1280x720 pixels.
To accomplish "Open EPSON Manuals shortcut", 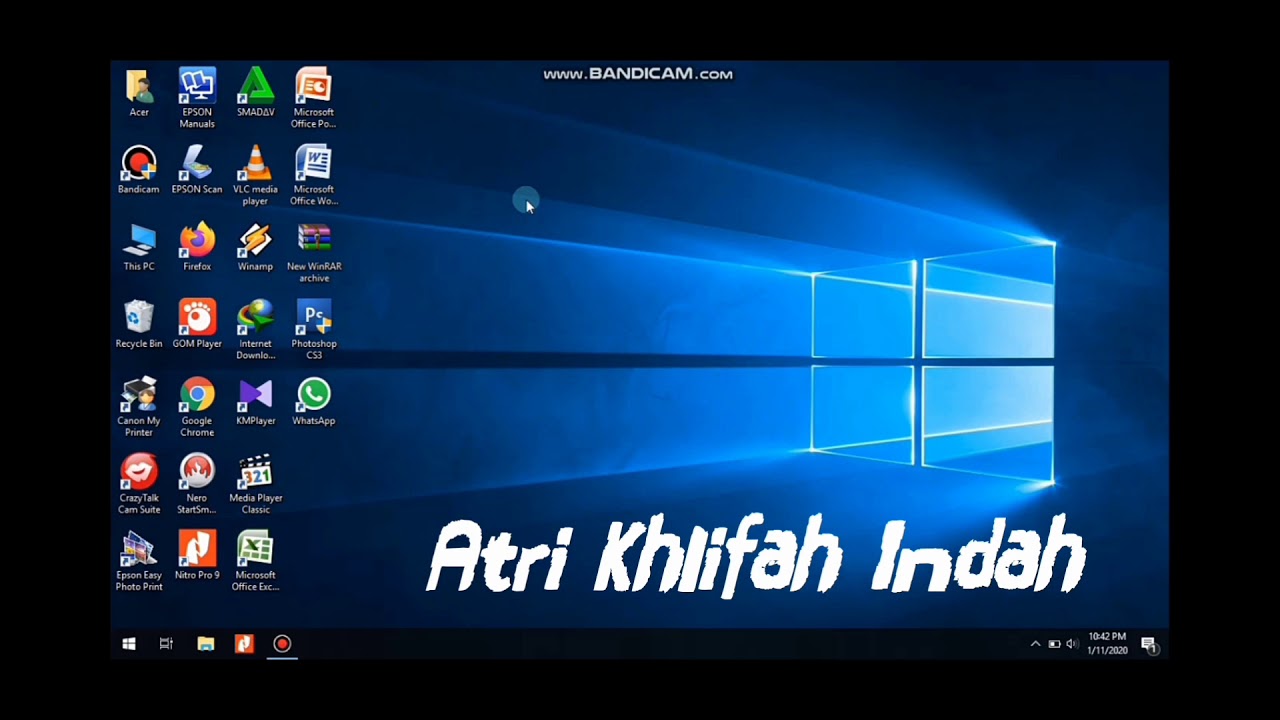I will coord(197,98).
